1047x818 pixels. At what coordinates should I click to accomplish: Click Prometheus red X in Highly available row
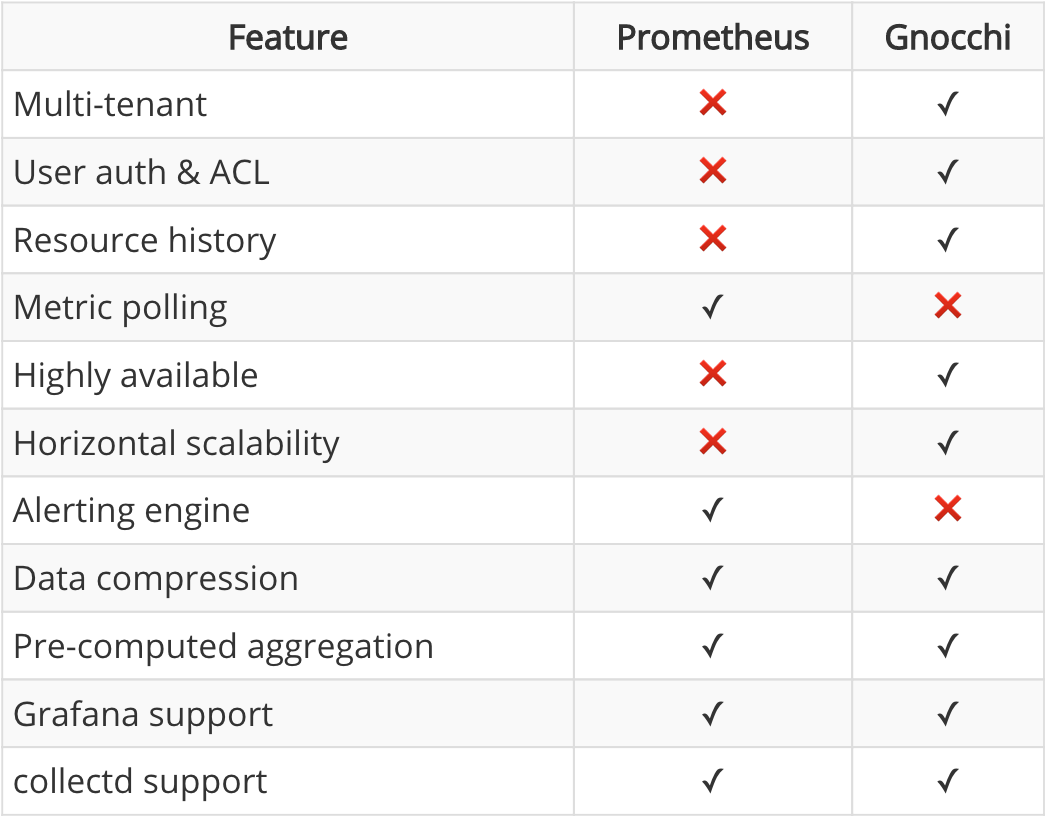click(x=713, y=374)
